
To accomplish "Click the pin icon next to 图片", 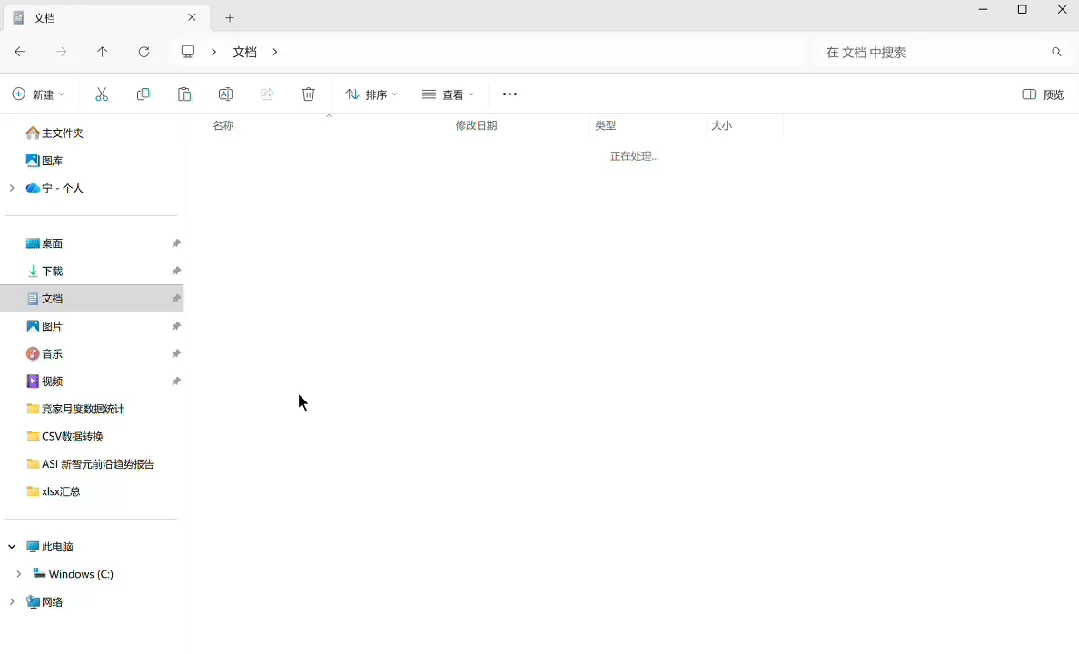I will (x=176, y=326).
